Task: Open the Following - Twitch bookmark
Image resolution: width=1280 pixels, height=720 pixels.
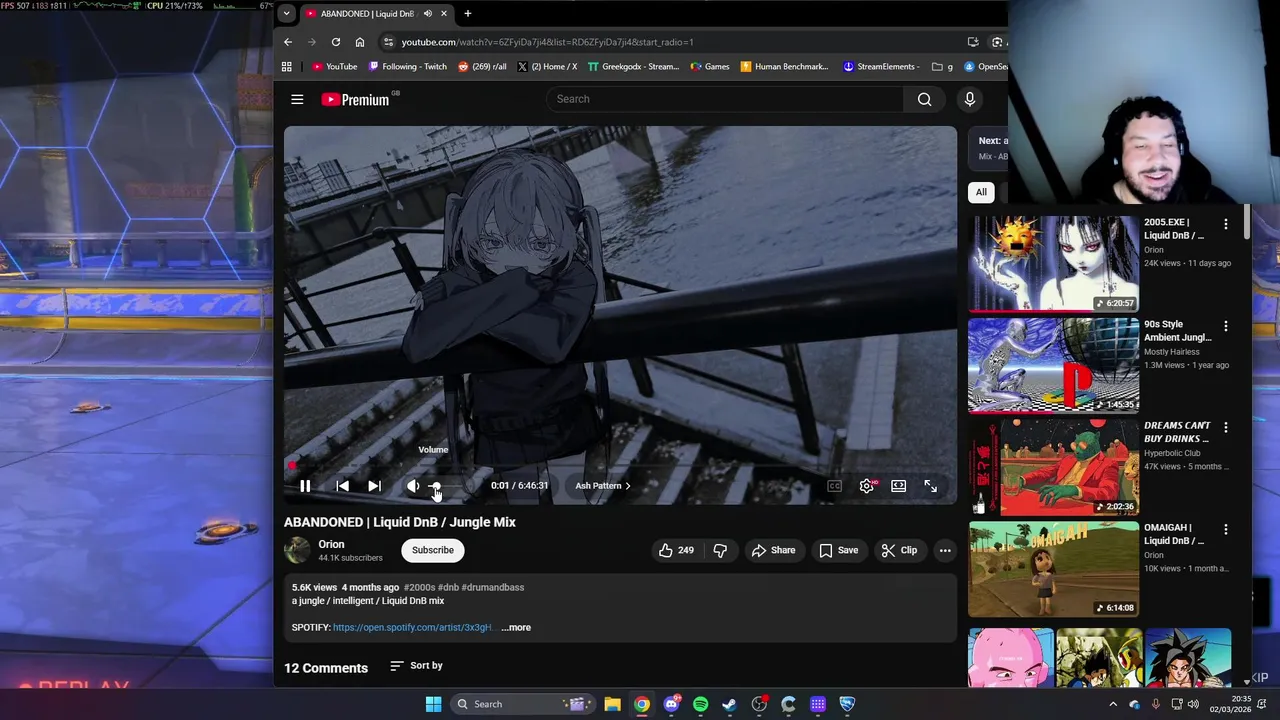Action: click(408, 67)
